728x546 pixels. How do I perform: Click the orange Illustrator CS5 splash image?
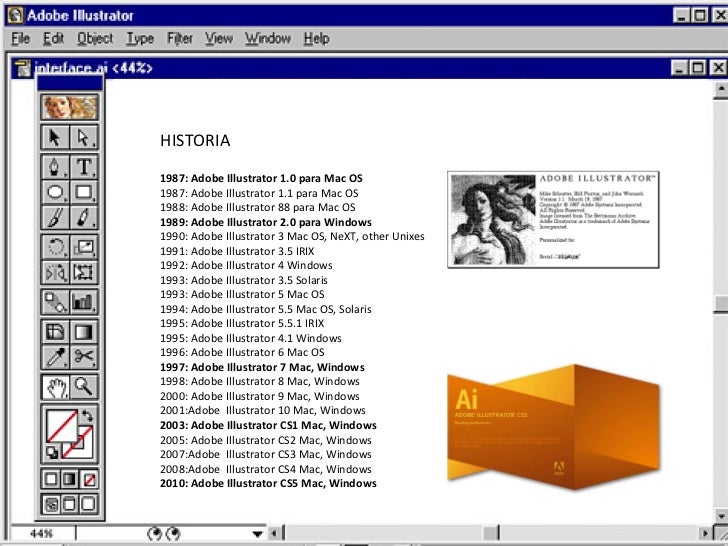point(553,426)
